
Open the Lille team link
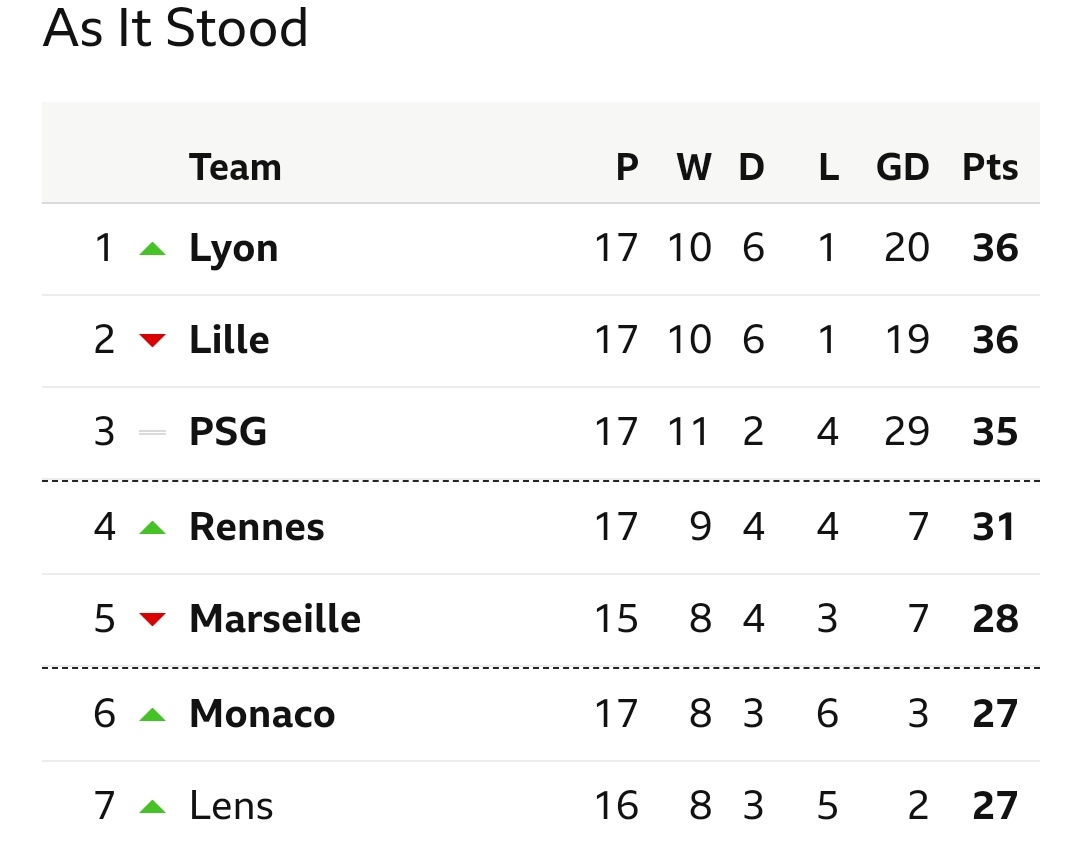pos(229,340)
